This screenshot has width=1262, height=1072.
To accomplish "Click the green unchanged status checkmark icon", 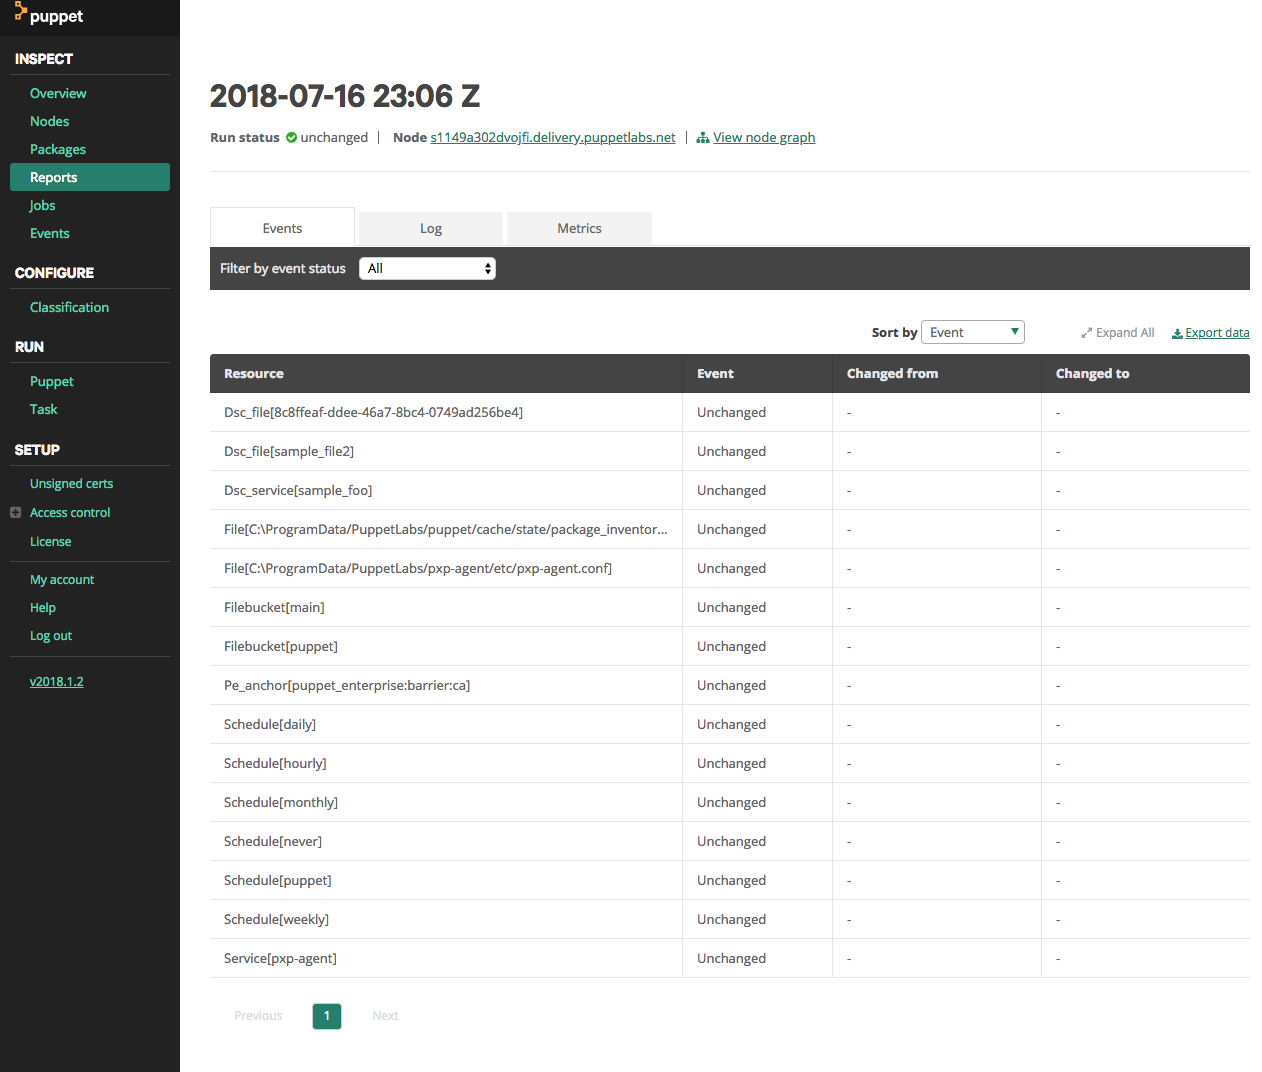I will tap(291, 138).
